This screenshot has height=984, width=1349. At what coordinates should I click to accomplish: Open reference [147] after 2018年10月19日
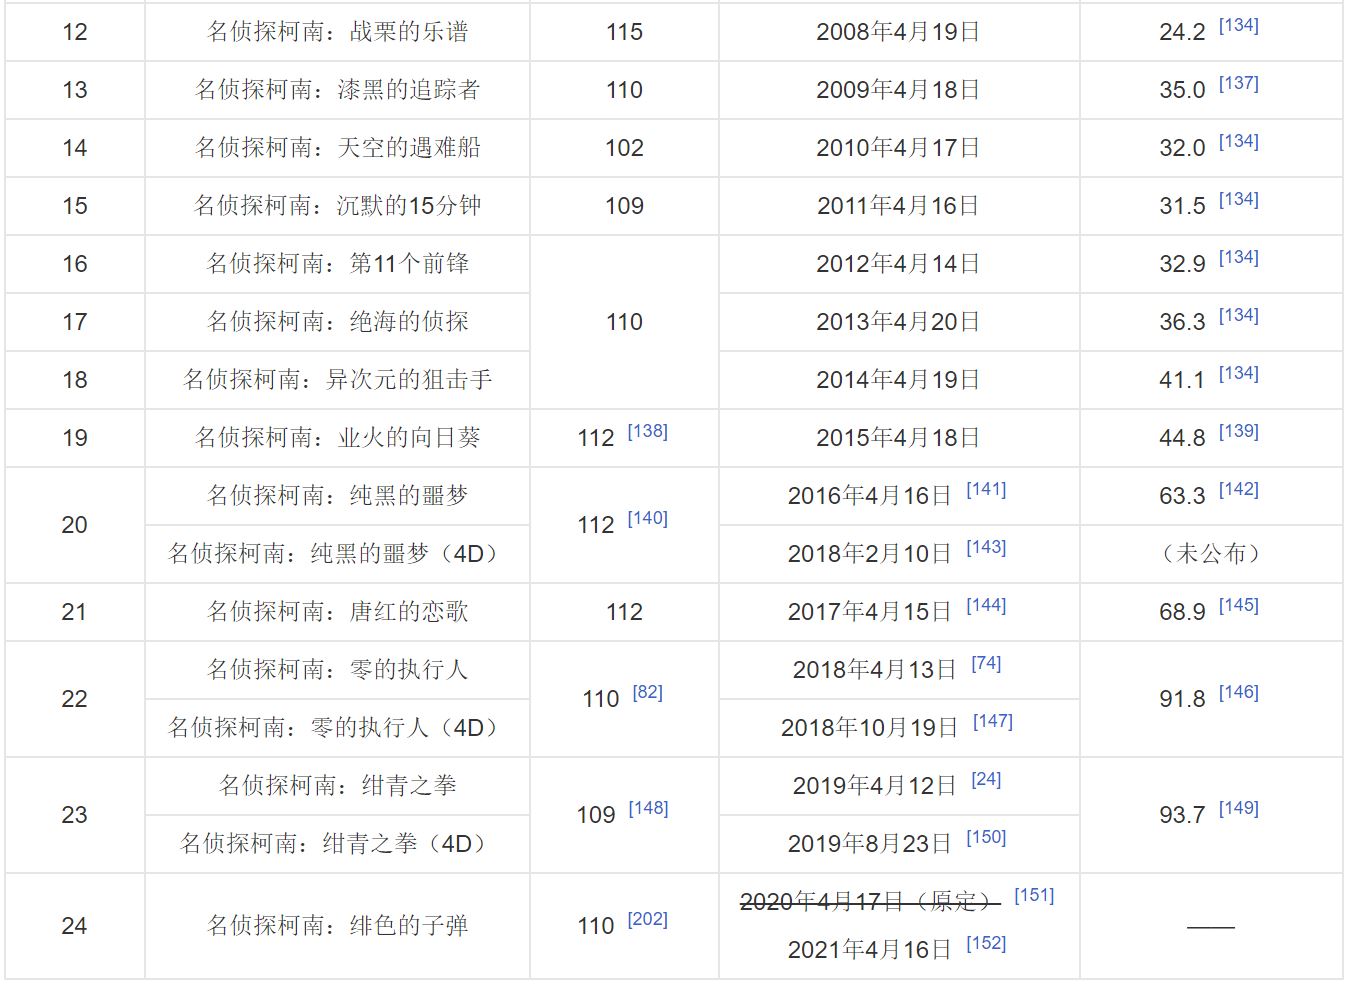[993, 722]
